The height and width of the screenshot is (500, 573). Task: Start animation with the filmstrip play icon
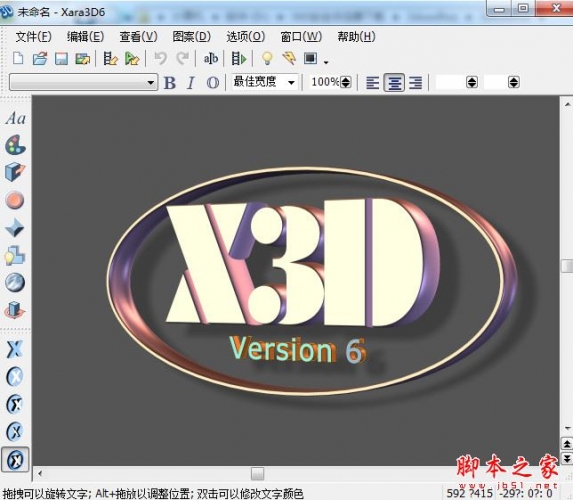coord(239,58)
